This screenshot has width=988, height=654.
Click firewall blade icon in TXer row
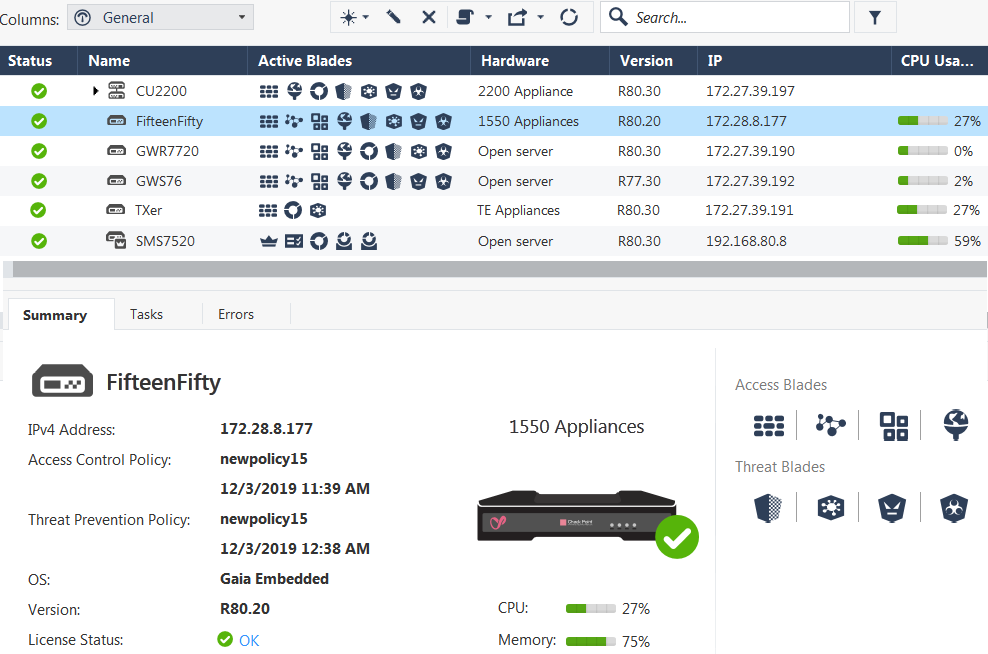[268, 210]
